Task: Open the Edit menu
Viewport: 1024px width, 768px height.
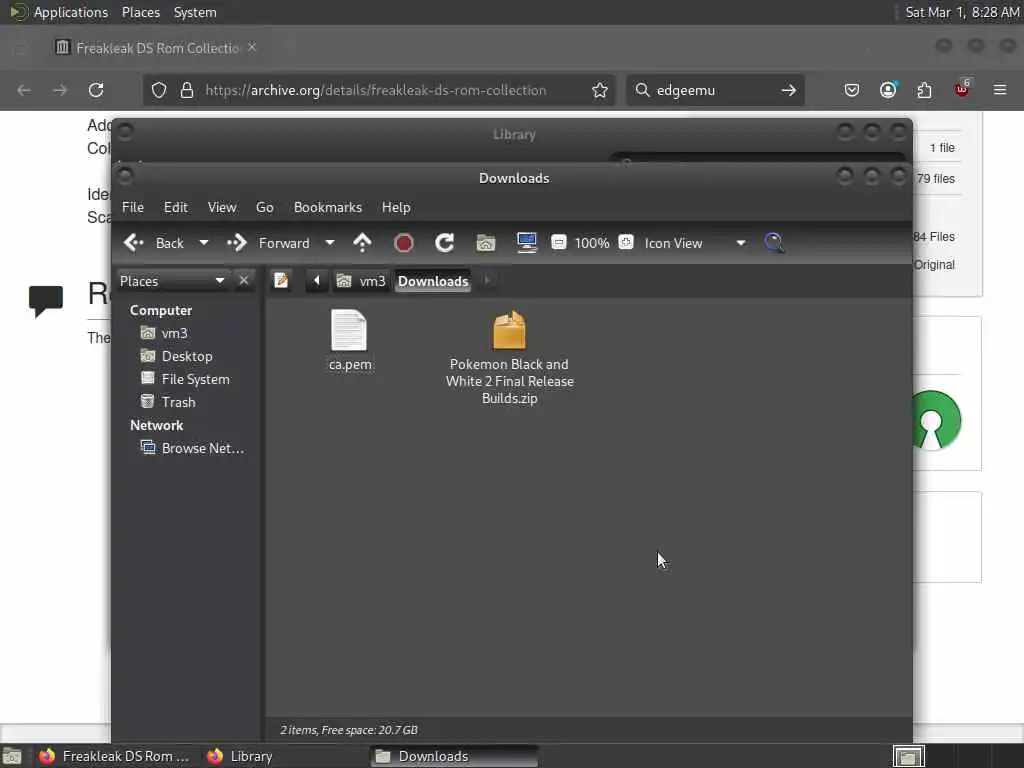Action: 176,207
